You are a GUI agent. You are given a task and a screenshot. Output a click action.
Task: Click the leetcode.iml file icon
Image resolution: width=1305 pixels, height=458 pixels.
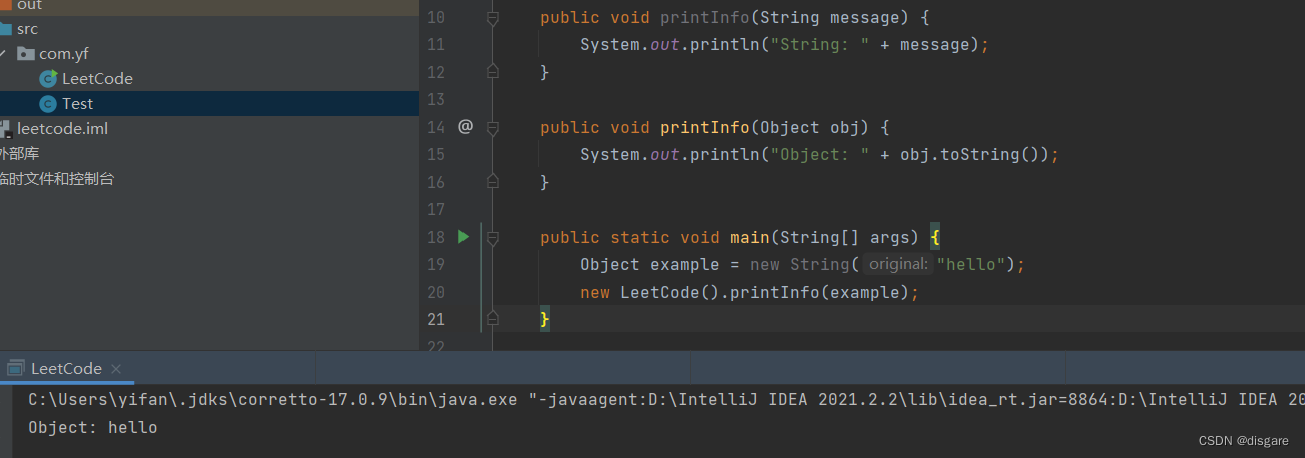(x=5, y=129)
